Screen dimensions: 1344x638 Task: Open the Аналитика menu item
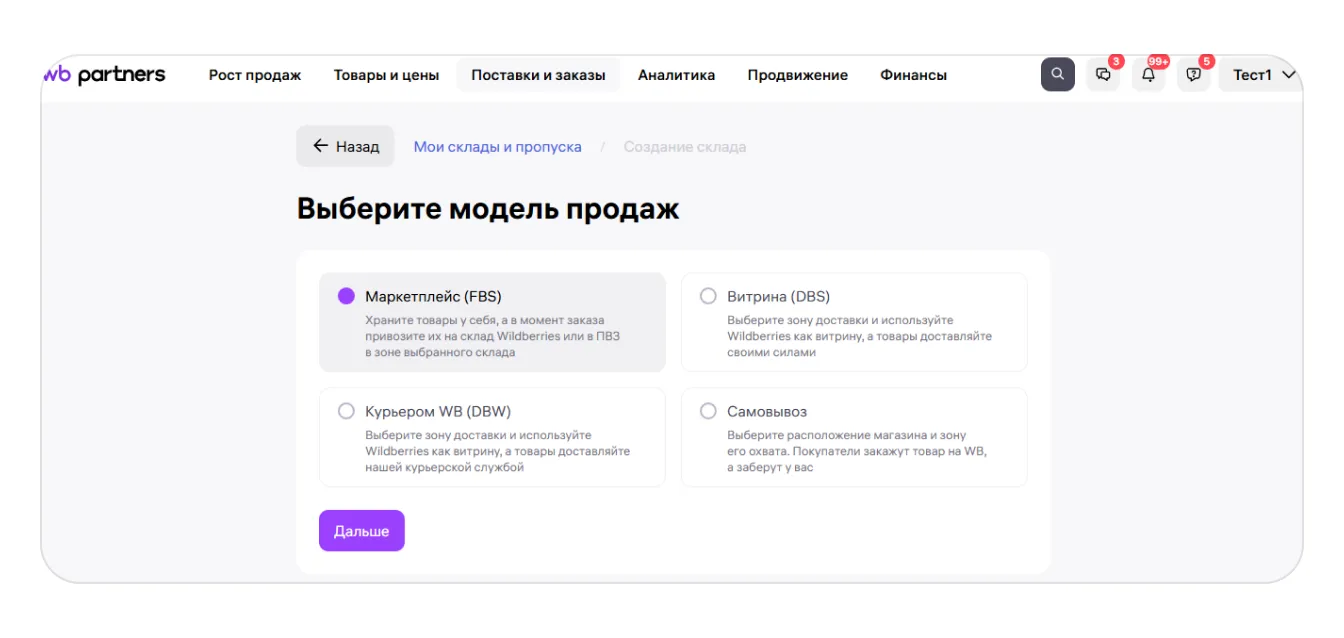coord(676,75)
